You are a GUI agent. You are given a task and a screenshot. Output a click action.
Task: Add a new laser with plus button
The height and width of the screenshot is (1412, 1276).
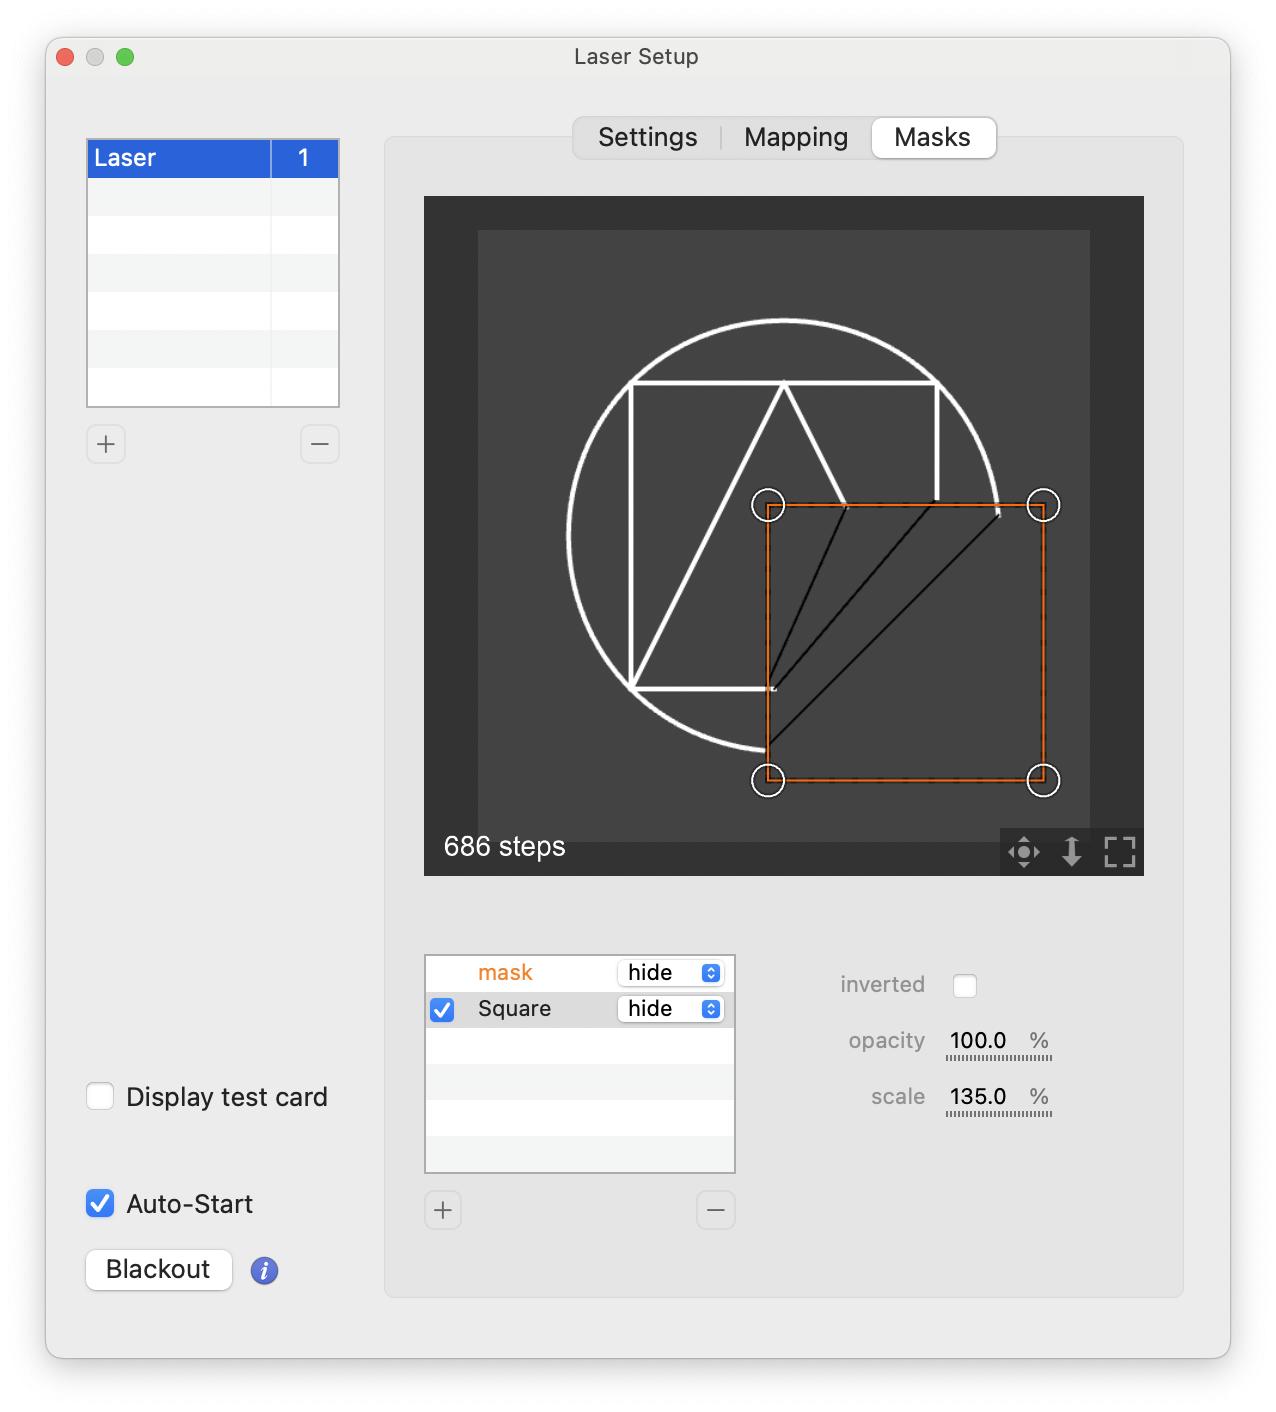[106, 444]
